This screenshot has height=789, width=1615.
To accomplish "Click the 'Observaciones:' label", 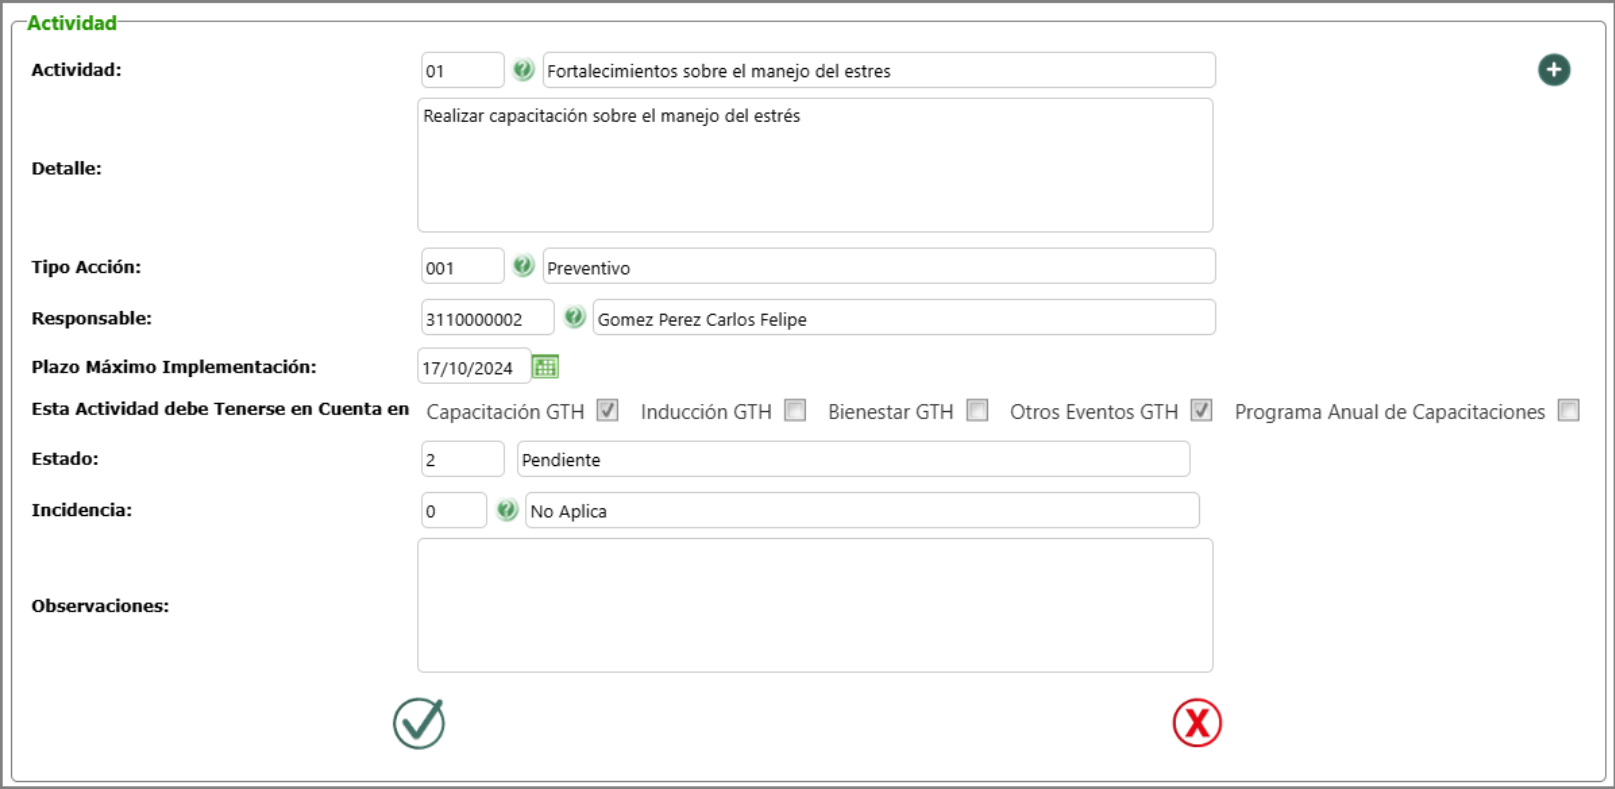I will point(100,606).
